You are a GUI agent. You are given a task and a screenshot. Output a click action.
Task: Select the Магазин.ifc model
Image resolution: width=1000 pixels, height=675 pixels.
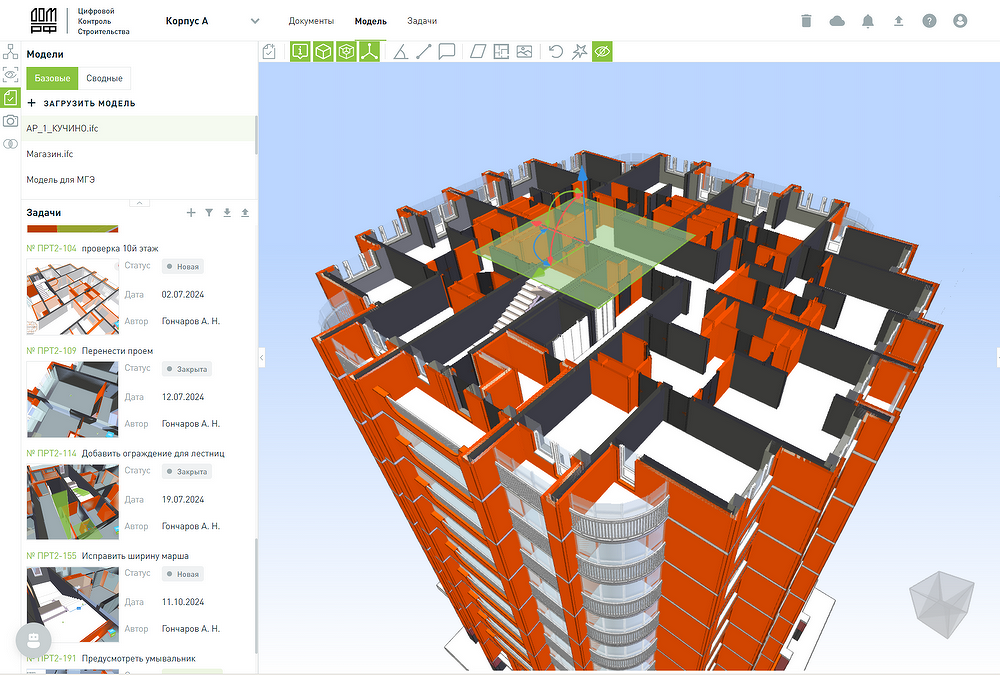click(x=138, y=154)
